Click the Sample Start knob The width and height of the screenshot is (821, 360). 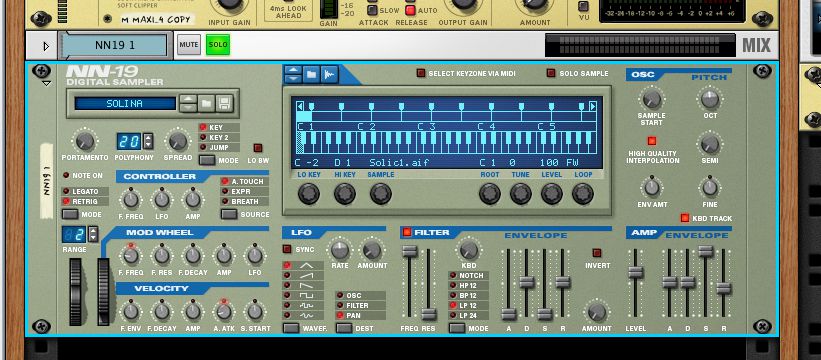(652, 98)
